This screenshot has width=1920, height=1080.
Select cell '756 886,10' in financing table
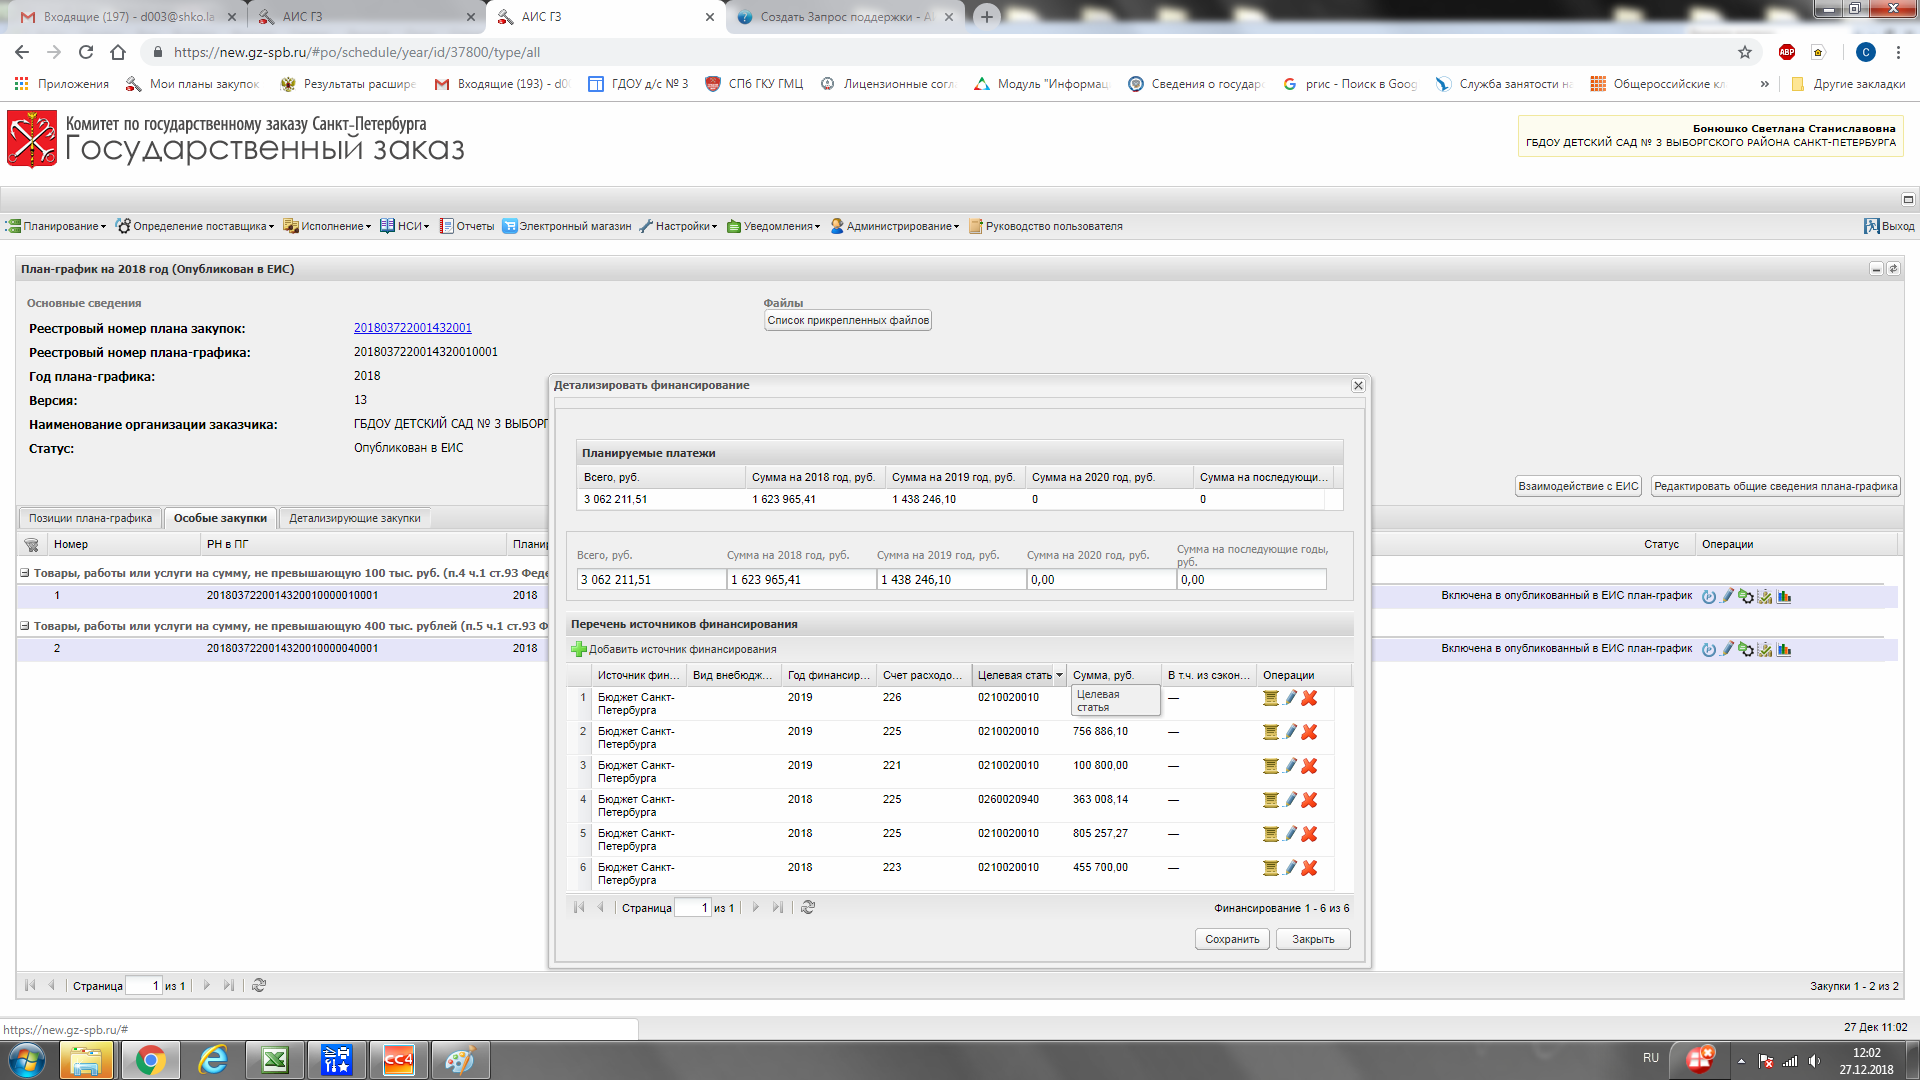pos(1100,732)
